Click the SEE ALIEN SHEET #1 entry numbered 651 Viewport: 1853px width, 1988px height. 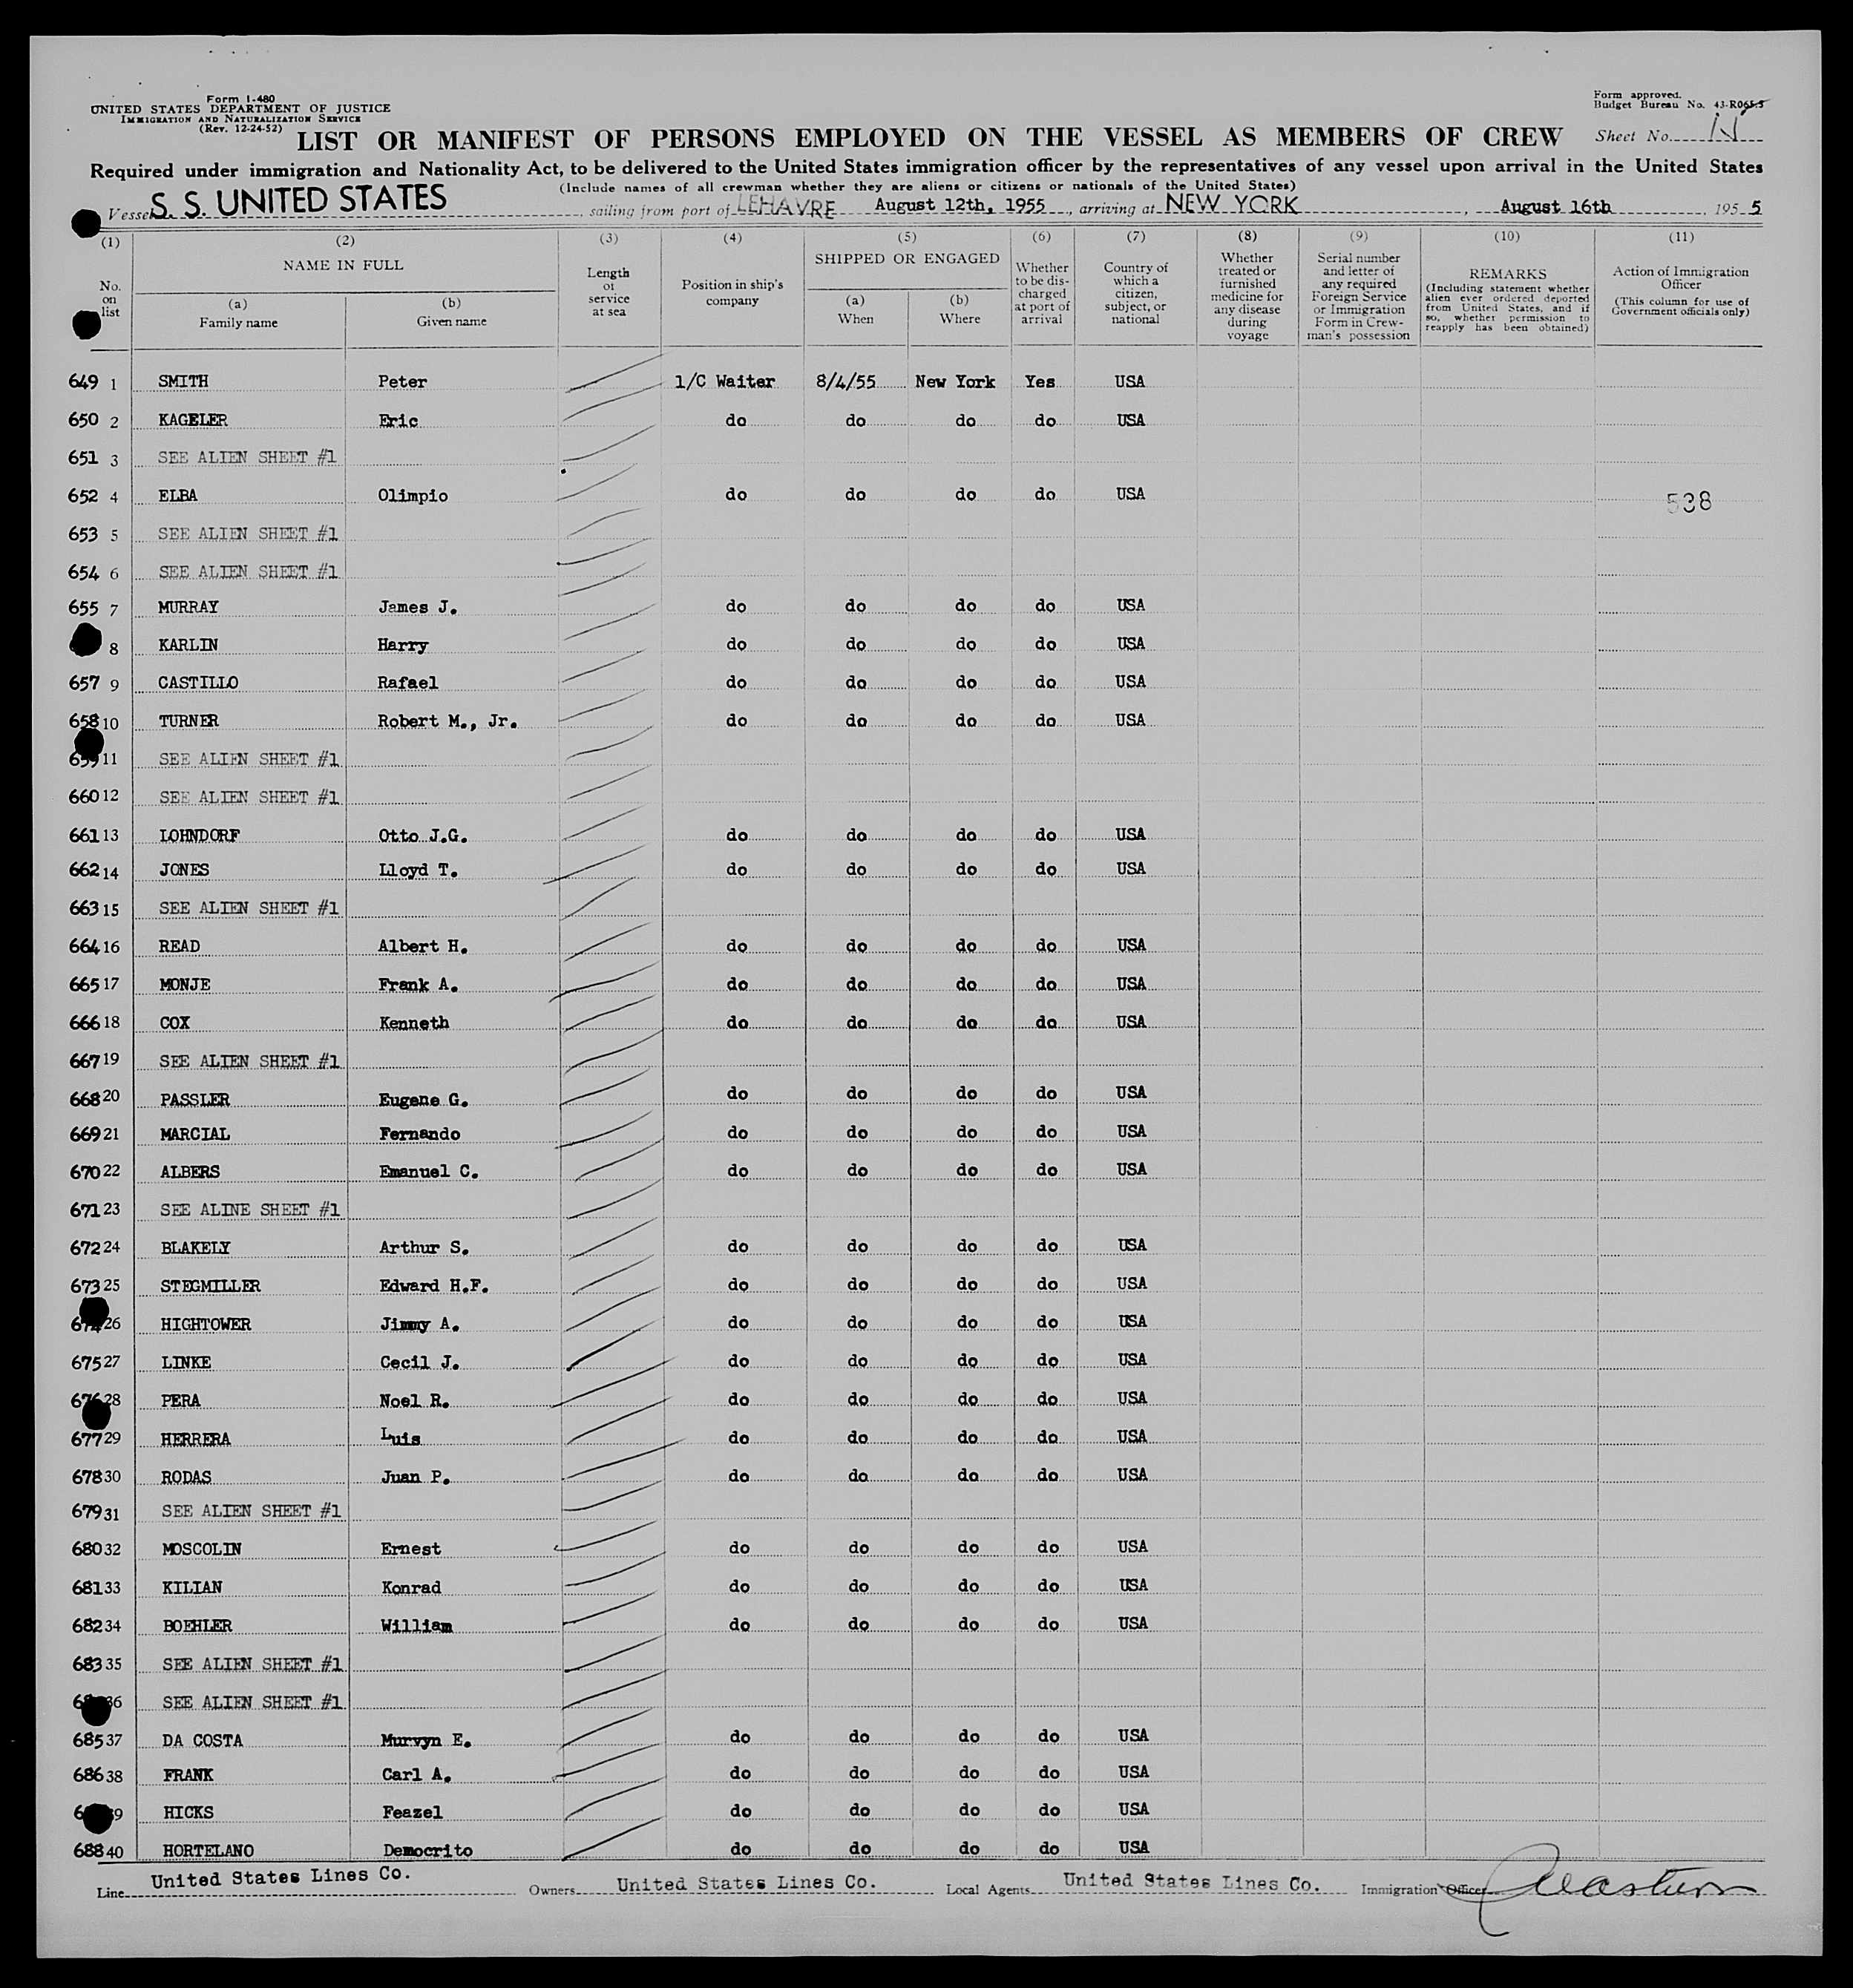pyautogui.click(x=247, y=458)
